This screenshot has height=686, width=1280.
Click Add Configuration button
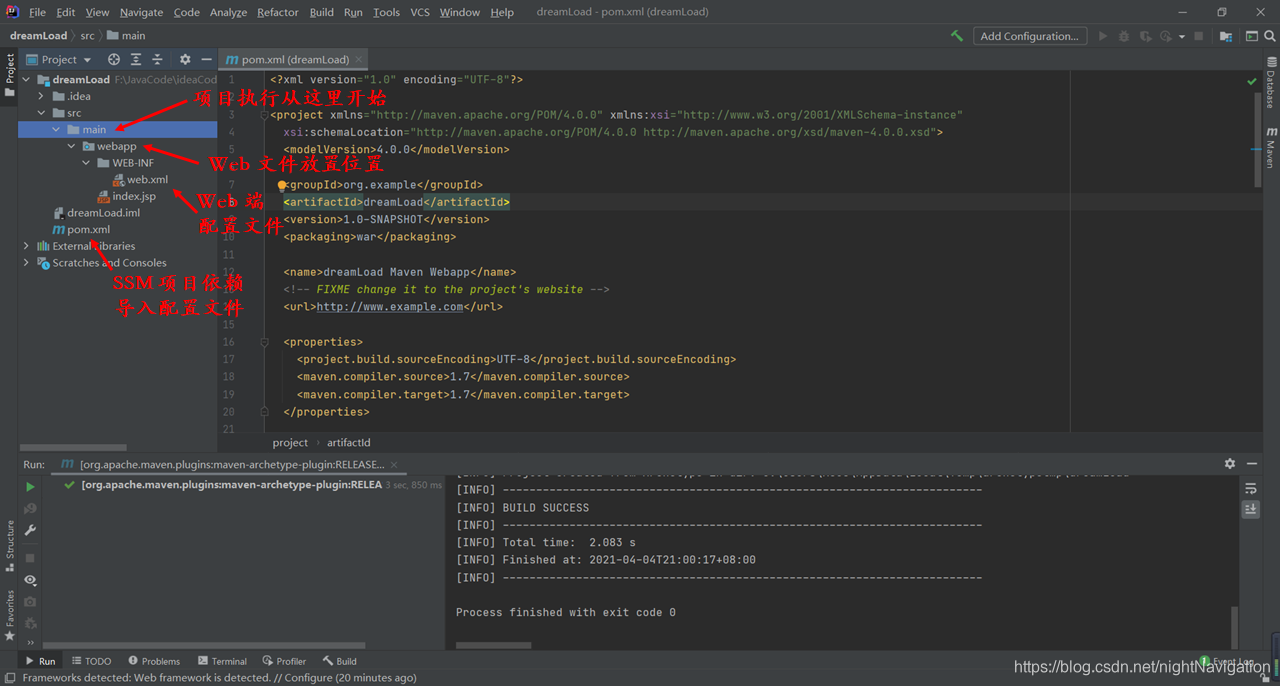point(1029,36)
